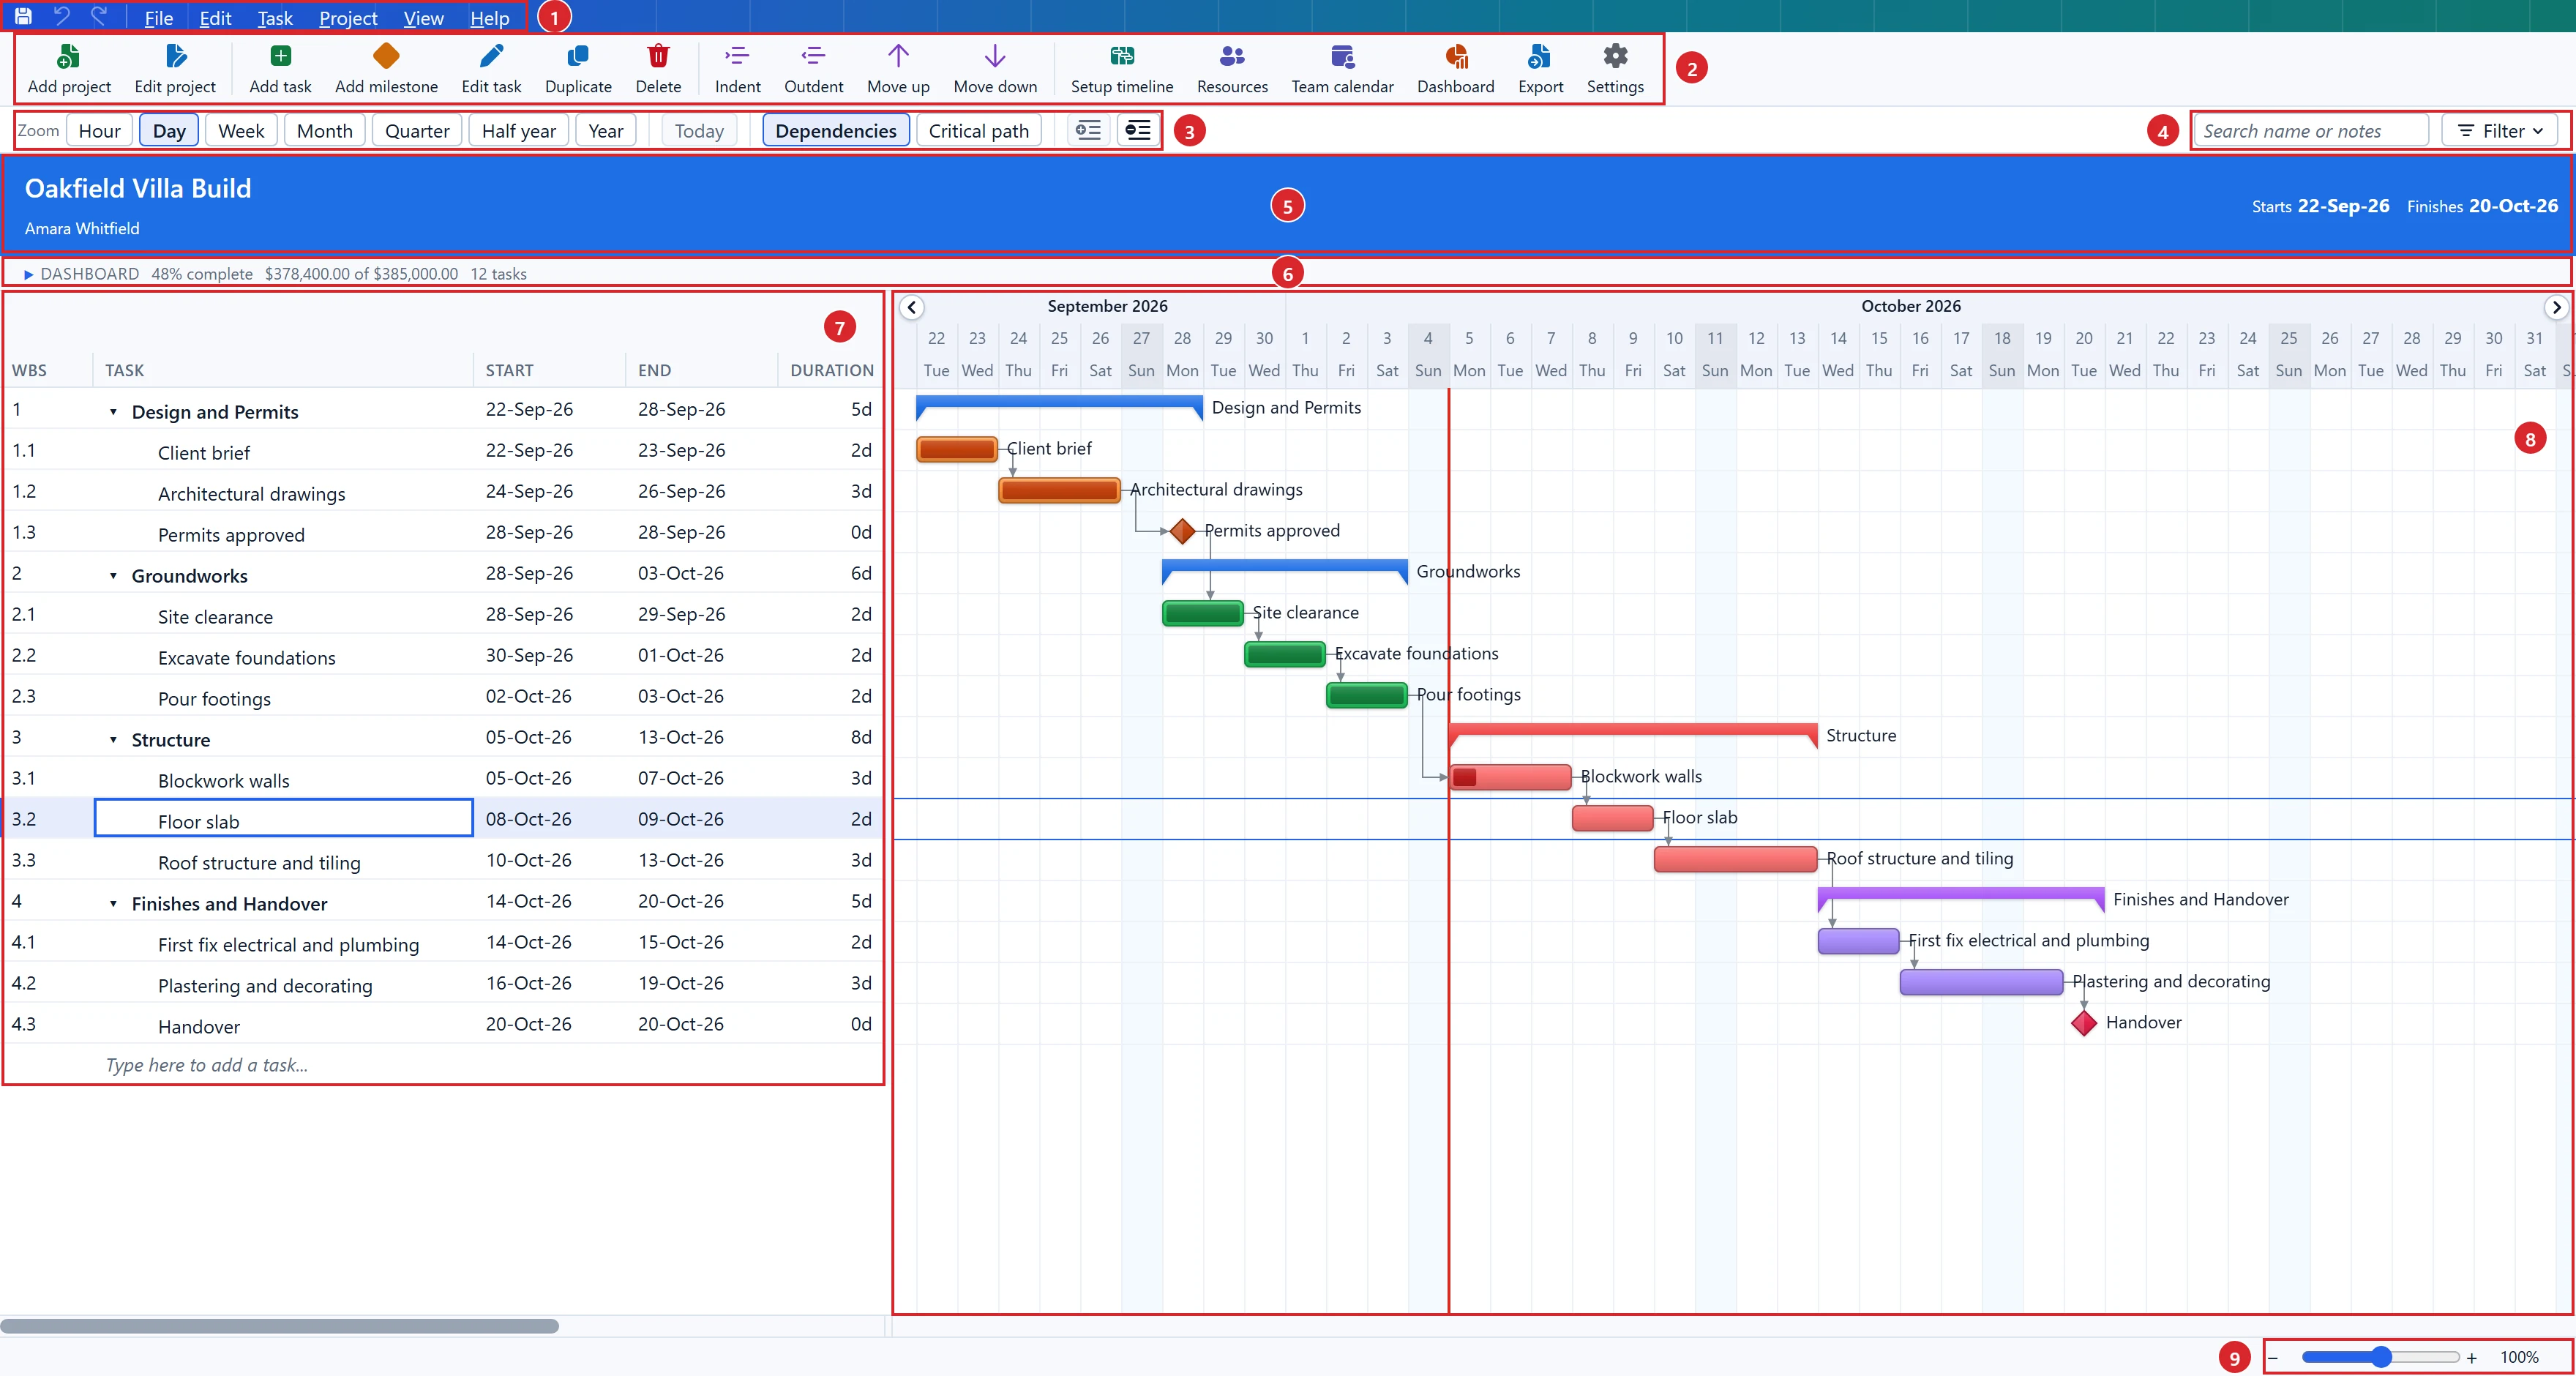2576x1376 pixels.
Task: Adjust the zoom percentage slider
Action: [2380, 1357]
